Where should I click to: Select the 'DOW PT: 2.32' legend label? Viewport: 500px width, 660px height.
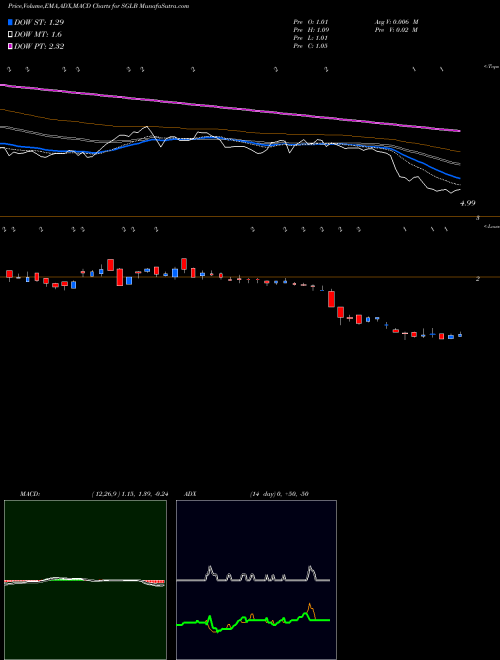(x=39, y=46)
